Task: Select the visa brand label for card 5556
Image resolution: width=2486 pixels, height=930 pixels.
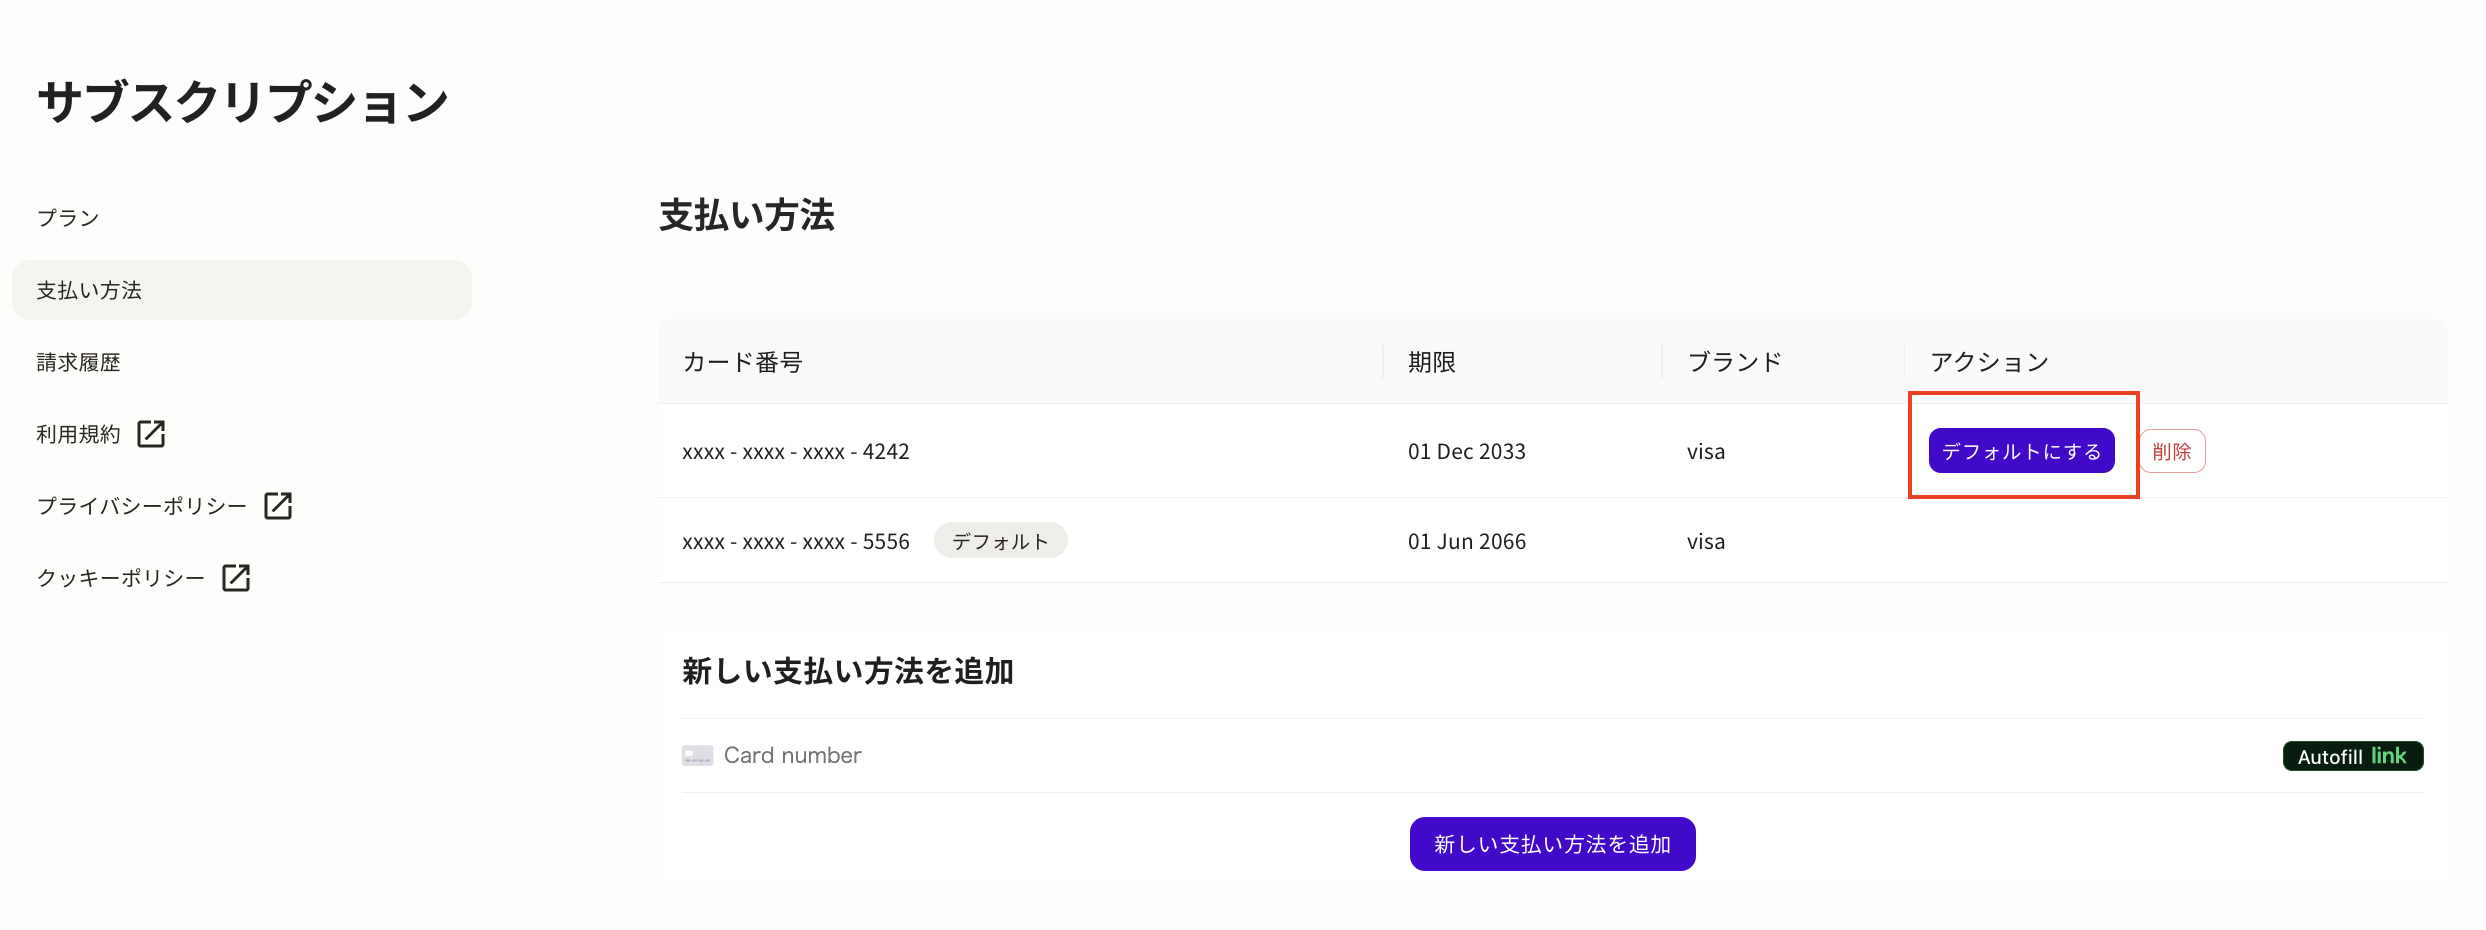Action: tap(1705, 541)
